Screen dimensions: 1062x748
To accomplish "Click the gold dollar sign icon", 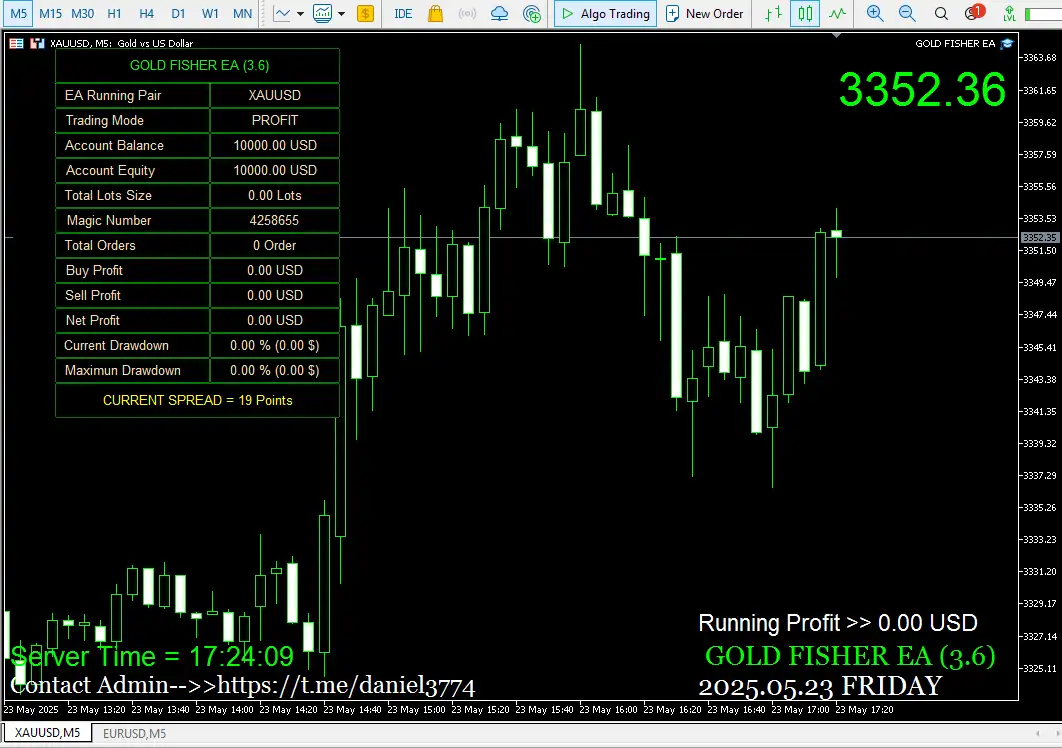I will pyautogui.click(x=365, y=14).
